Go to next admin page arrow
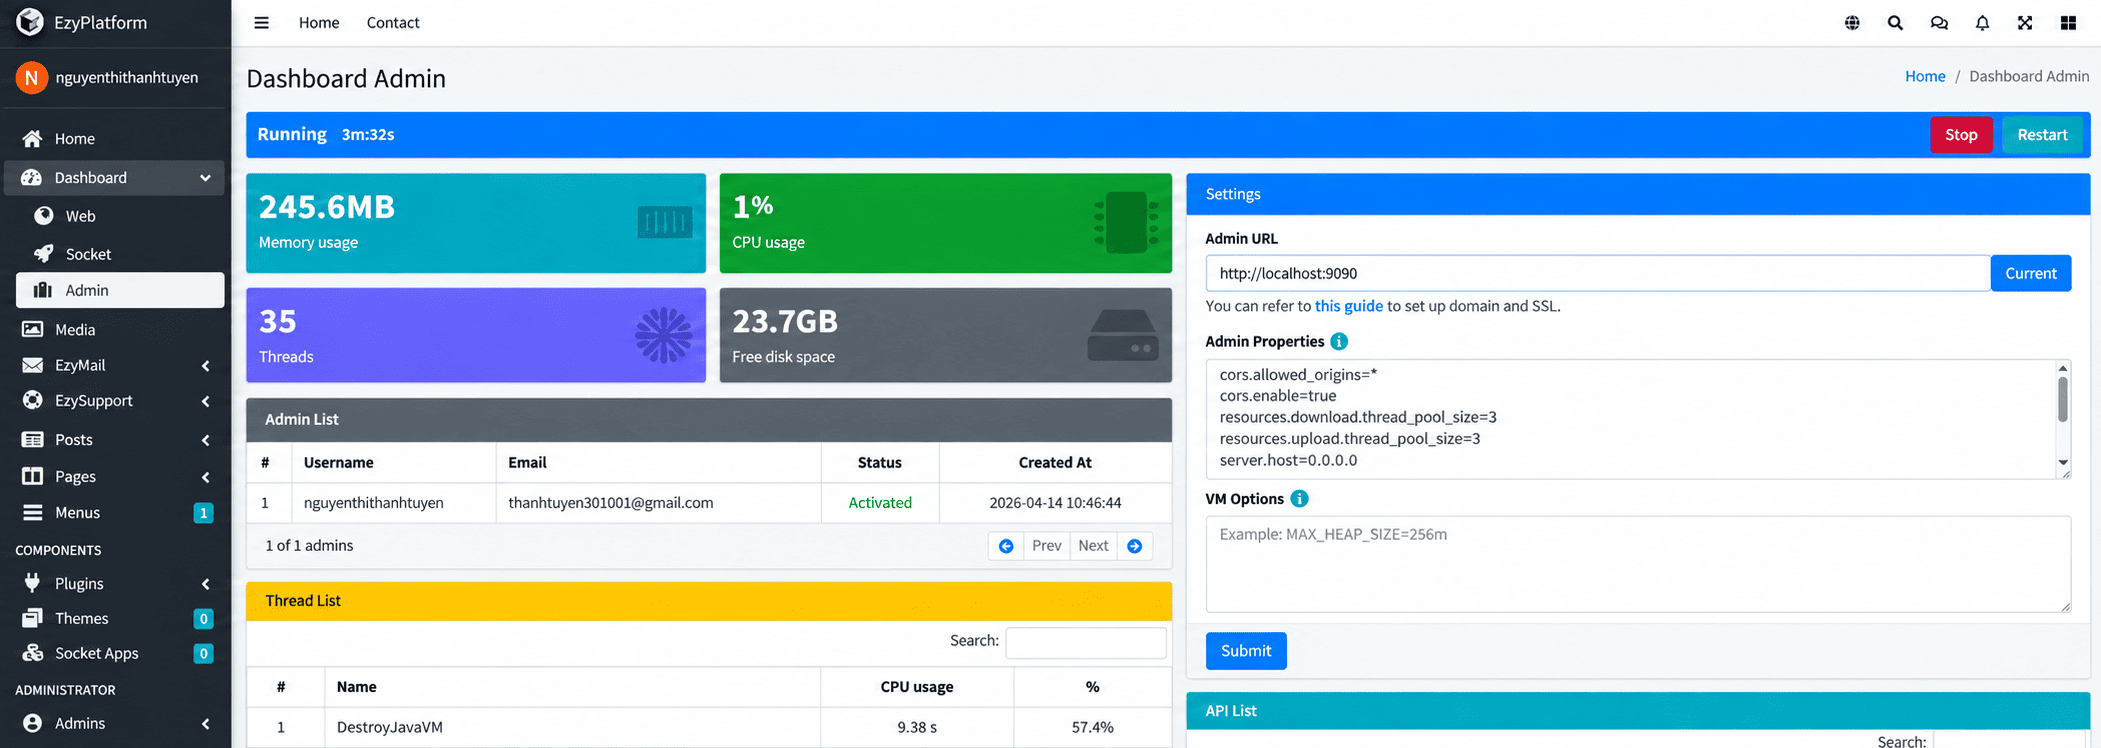This screenshot has height=748, width=2101. click(x=1135, y=546)
